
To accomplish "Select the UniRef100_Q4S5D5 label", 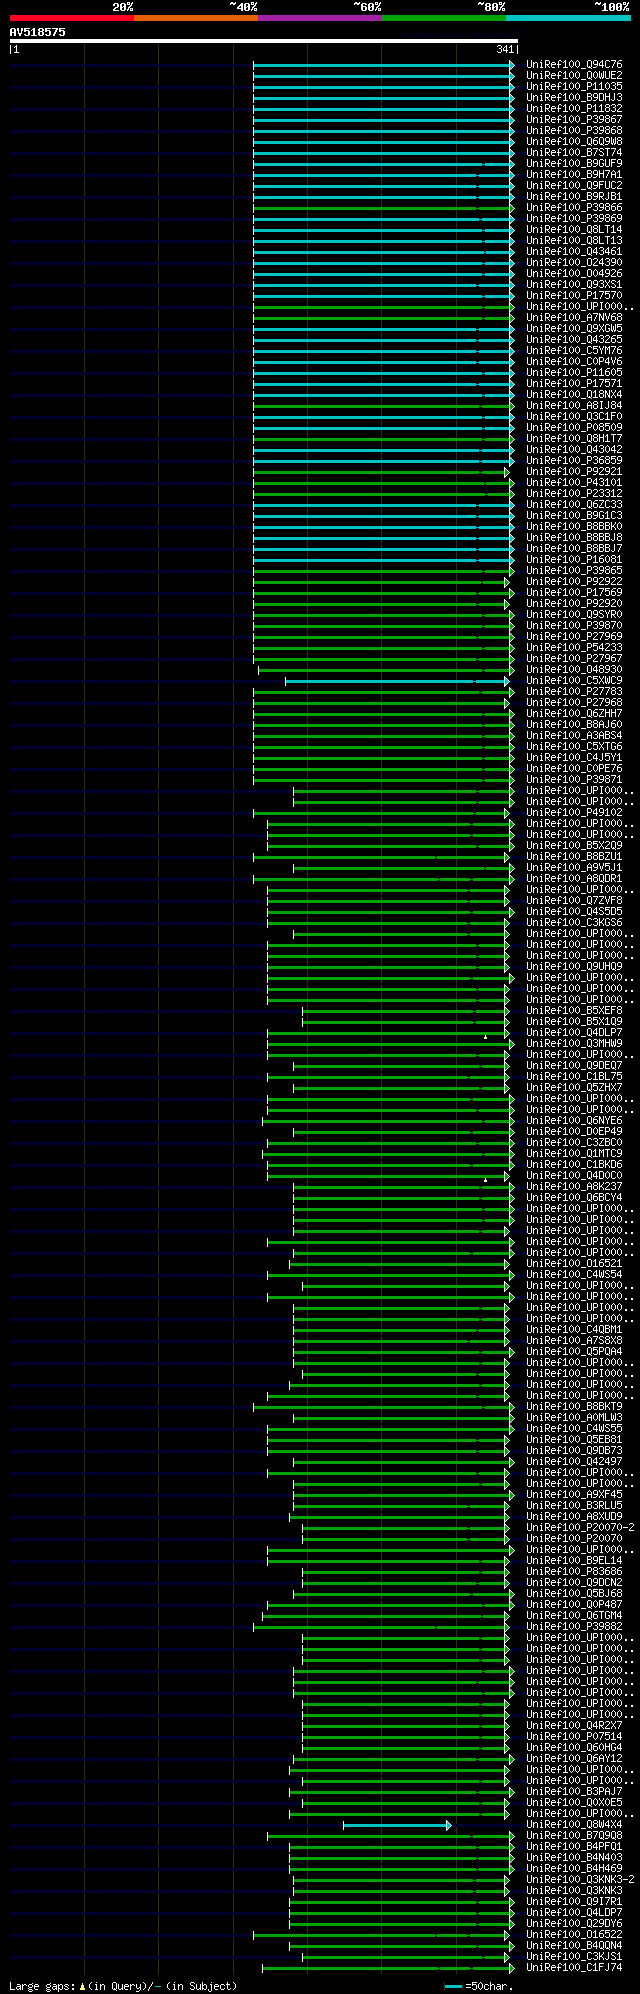I will (x=574, y=912).
